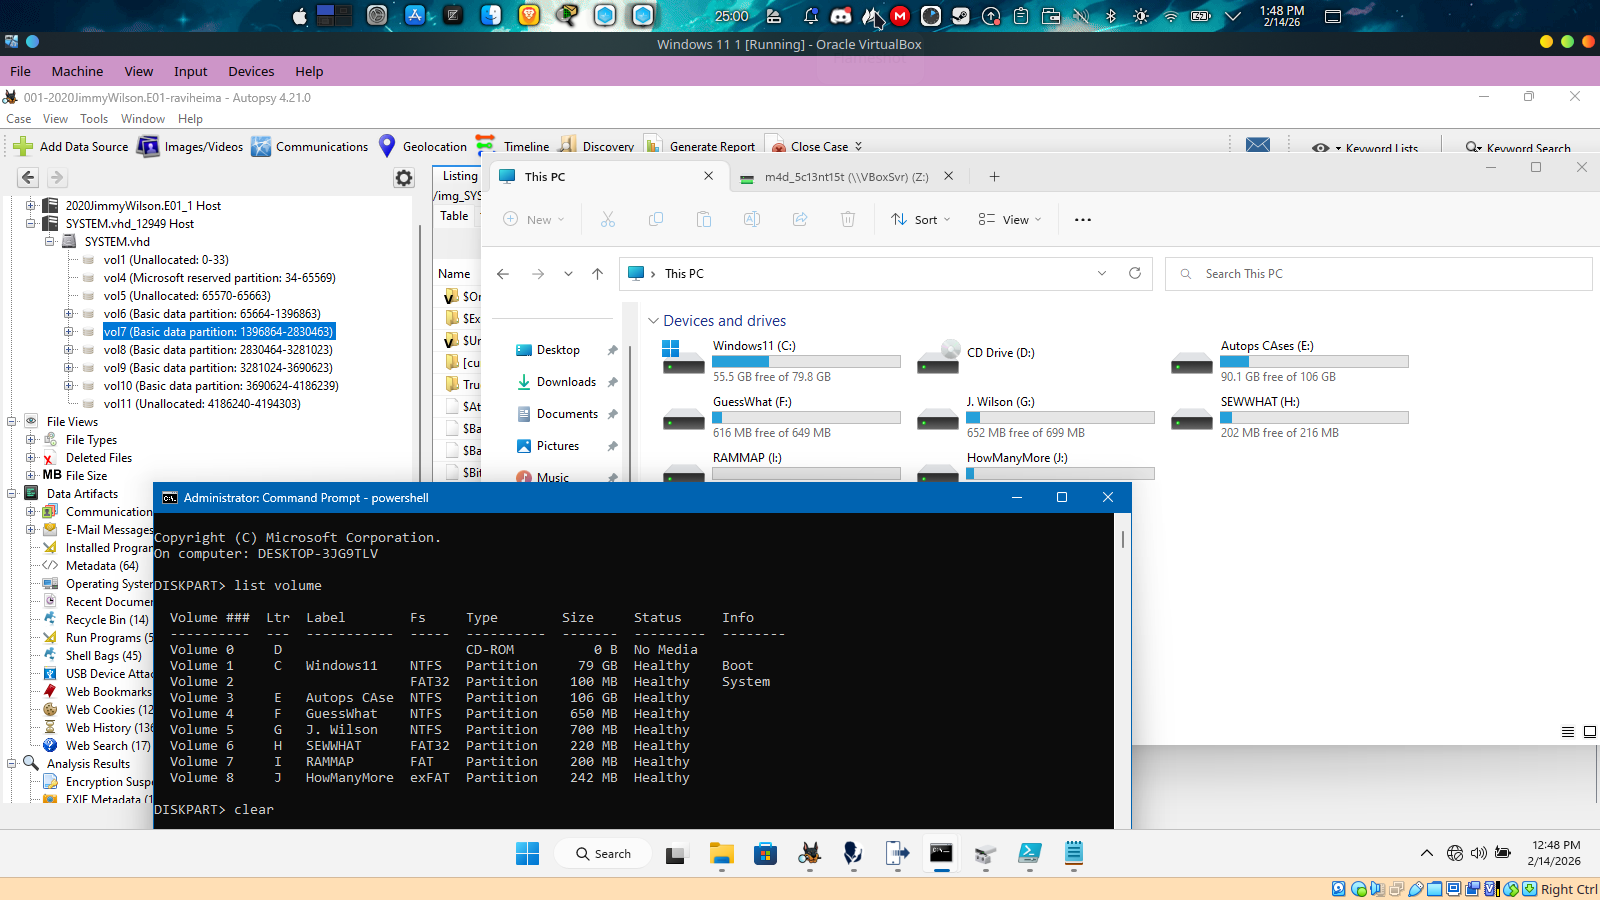Click Explorer's refresh icon
1600x900 pixels.
[1135, 273]
